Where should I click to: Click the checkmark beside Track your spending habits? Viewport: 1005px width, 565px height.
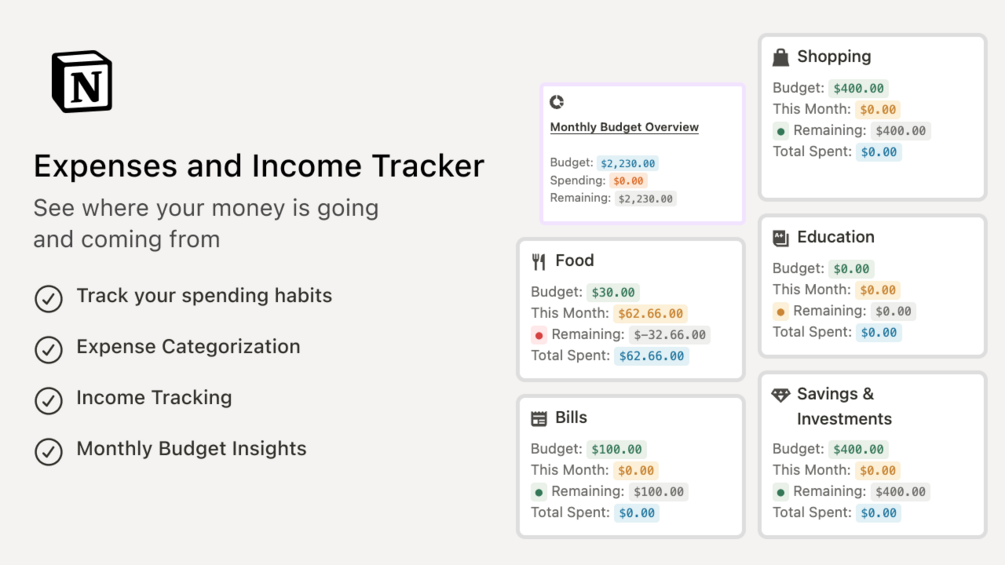48,298
